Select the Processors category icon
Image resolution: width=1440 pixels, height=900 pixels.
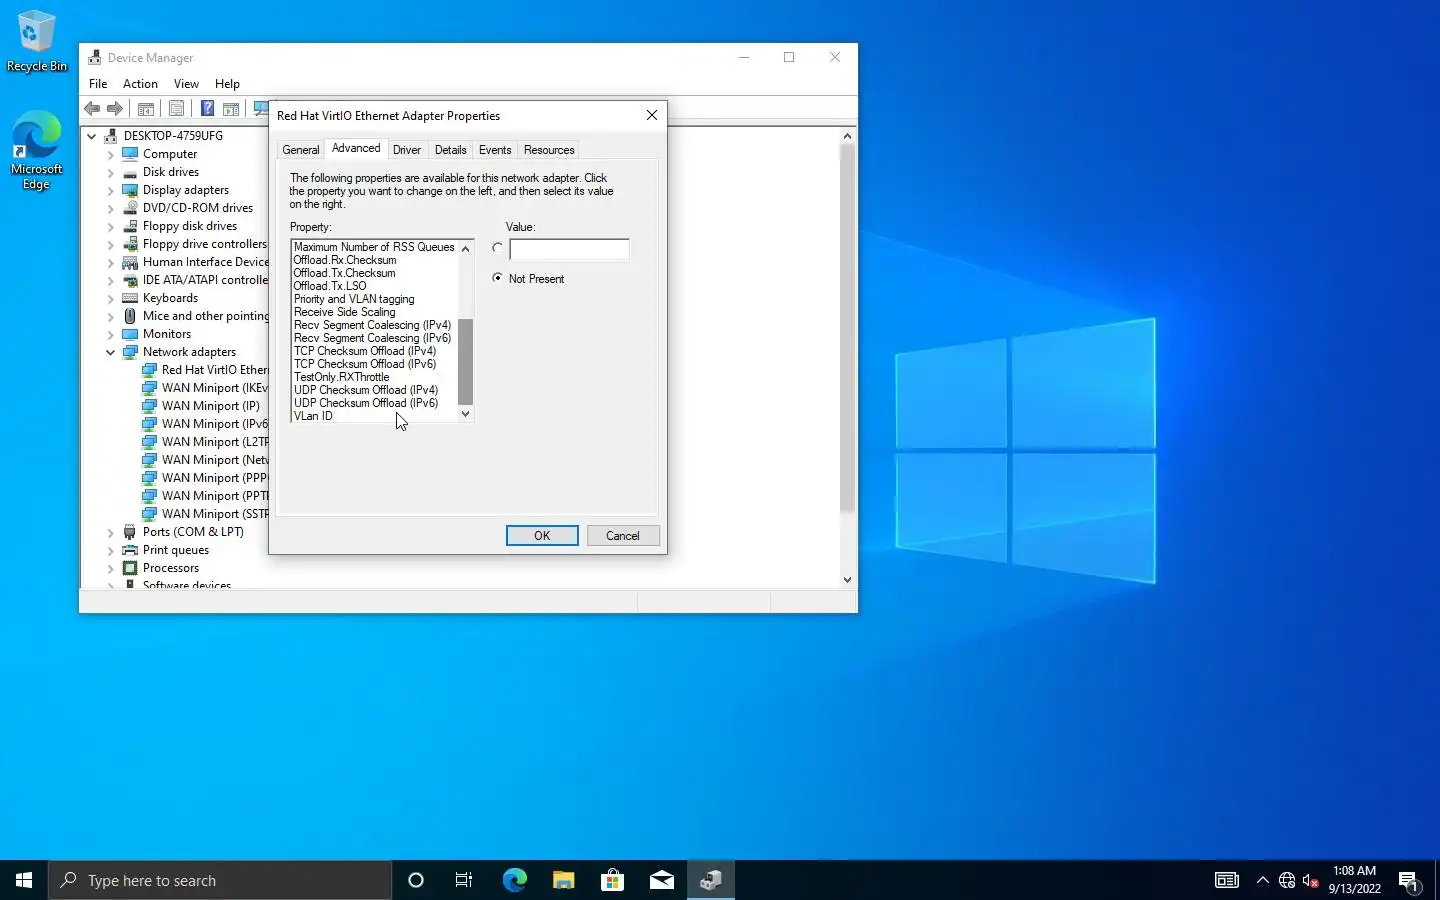click(130, 568)
